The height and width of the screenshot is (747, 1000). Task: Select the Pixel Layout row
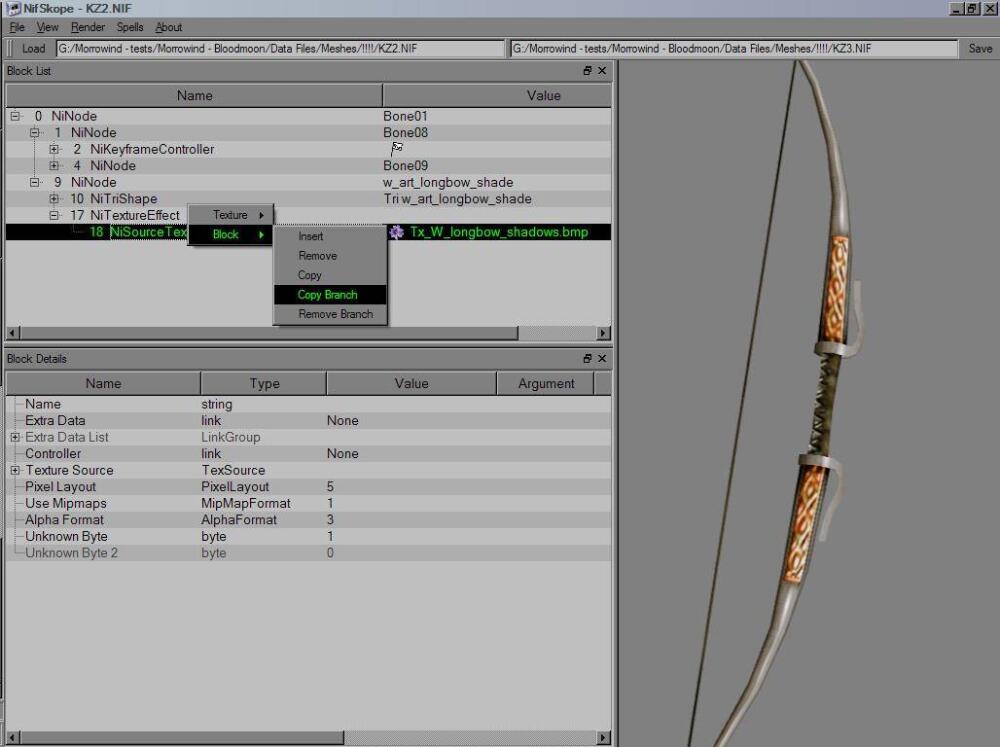coord(308,487)
